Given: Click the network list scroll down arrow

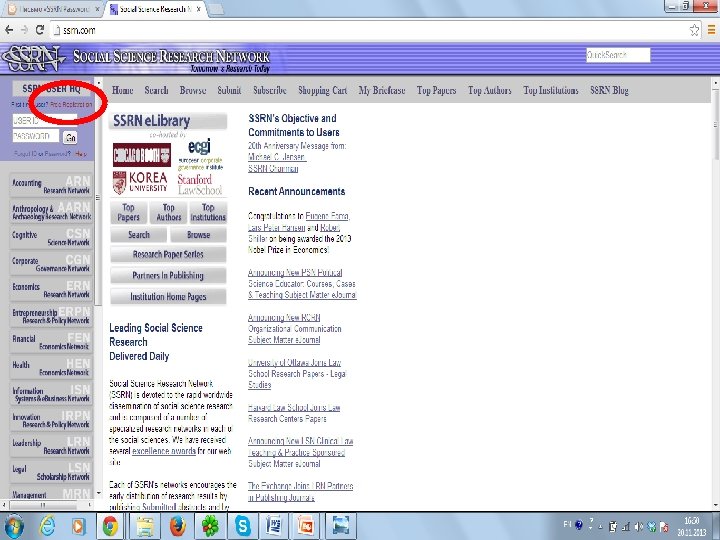Looking at the screenshot, I should [98, 493].
